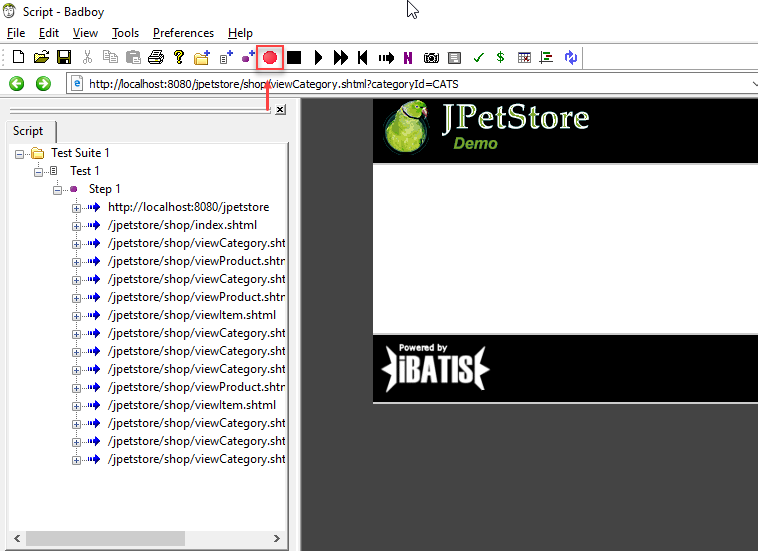Collapse the Test Suite 1 tree node

pos(21,154)
